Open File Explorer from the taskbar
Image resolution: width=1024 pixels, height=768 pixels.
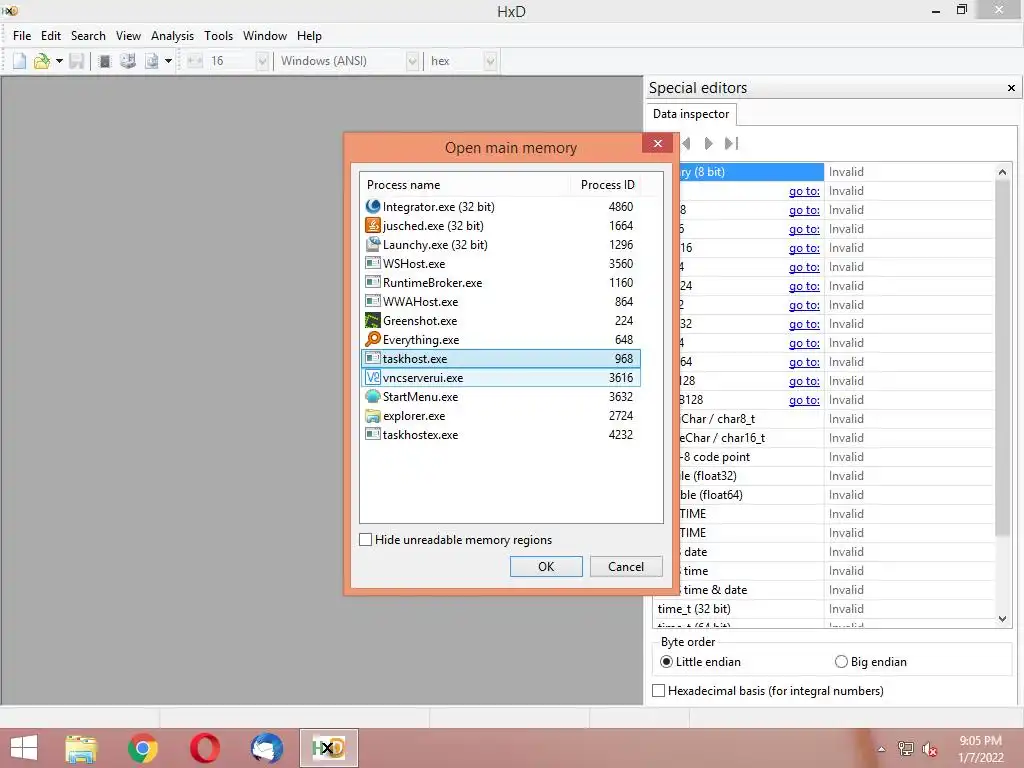(81, 748)
